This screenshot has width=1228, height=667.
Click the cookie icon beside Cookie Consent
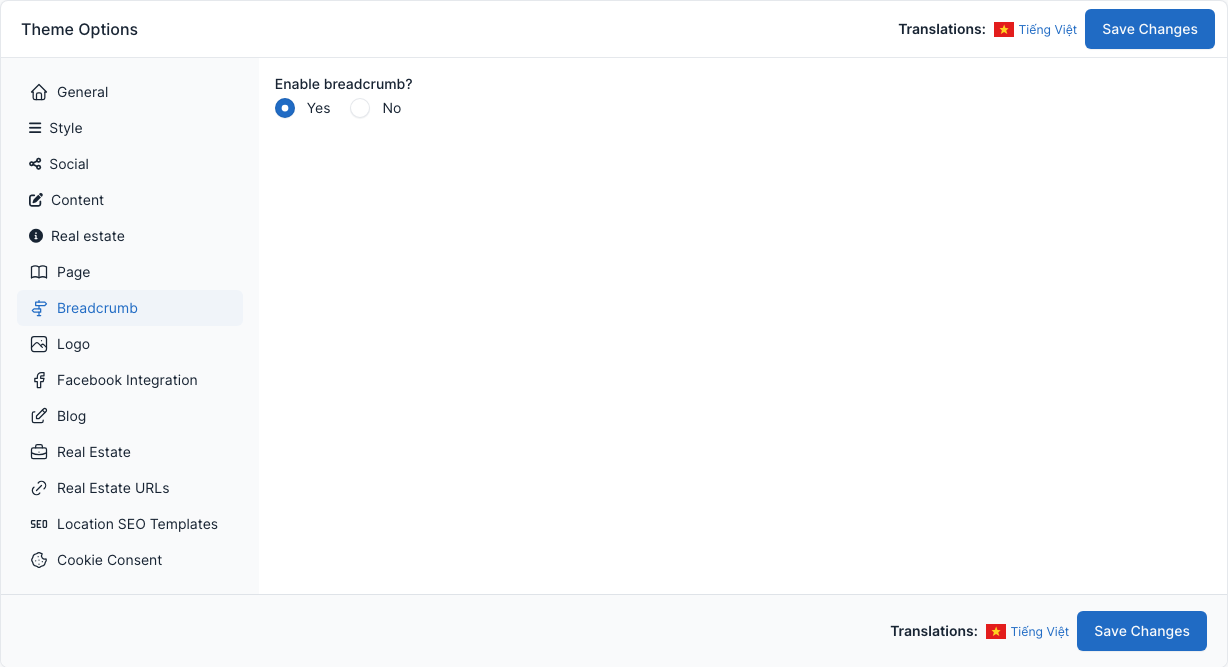point(39,560)
